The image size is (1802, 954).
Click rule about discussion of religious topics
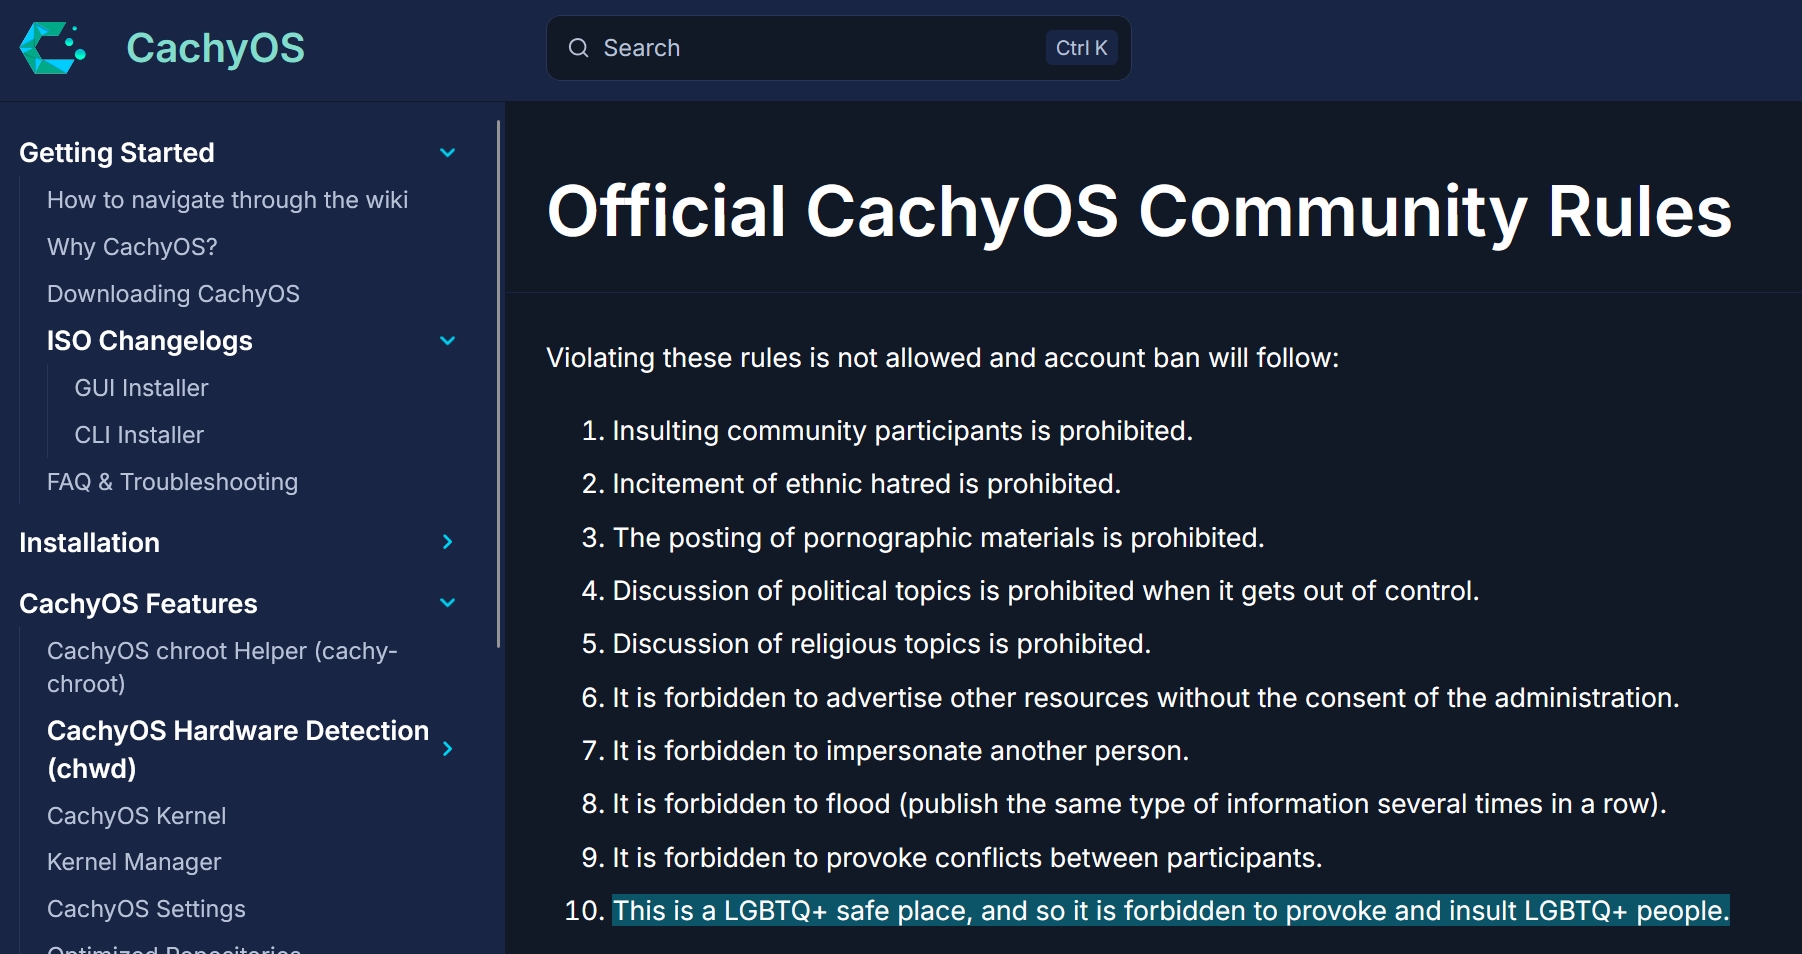(x=881, y=644)
